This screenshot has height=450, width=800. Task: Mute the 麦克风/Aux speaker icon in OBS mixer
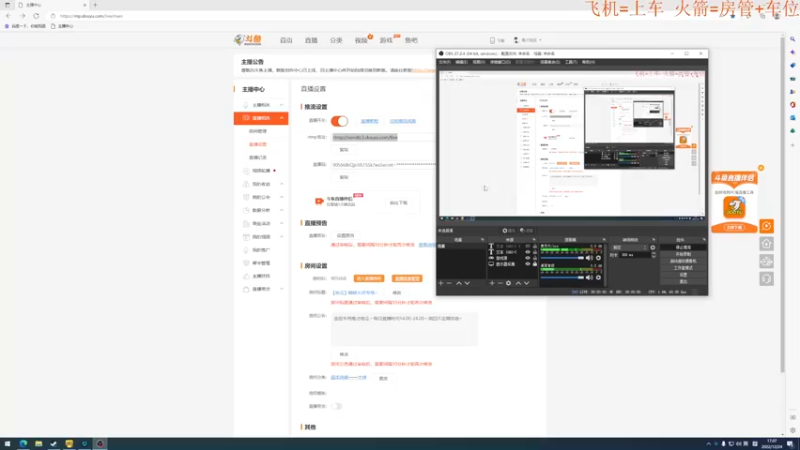589,258
